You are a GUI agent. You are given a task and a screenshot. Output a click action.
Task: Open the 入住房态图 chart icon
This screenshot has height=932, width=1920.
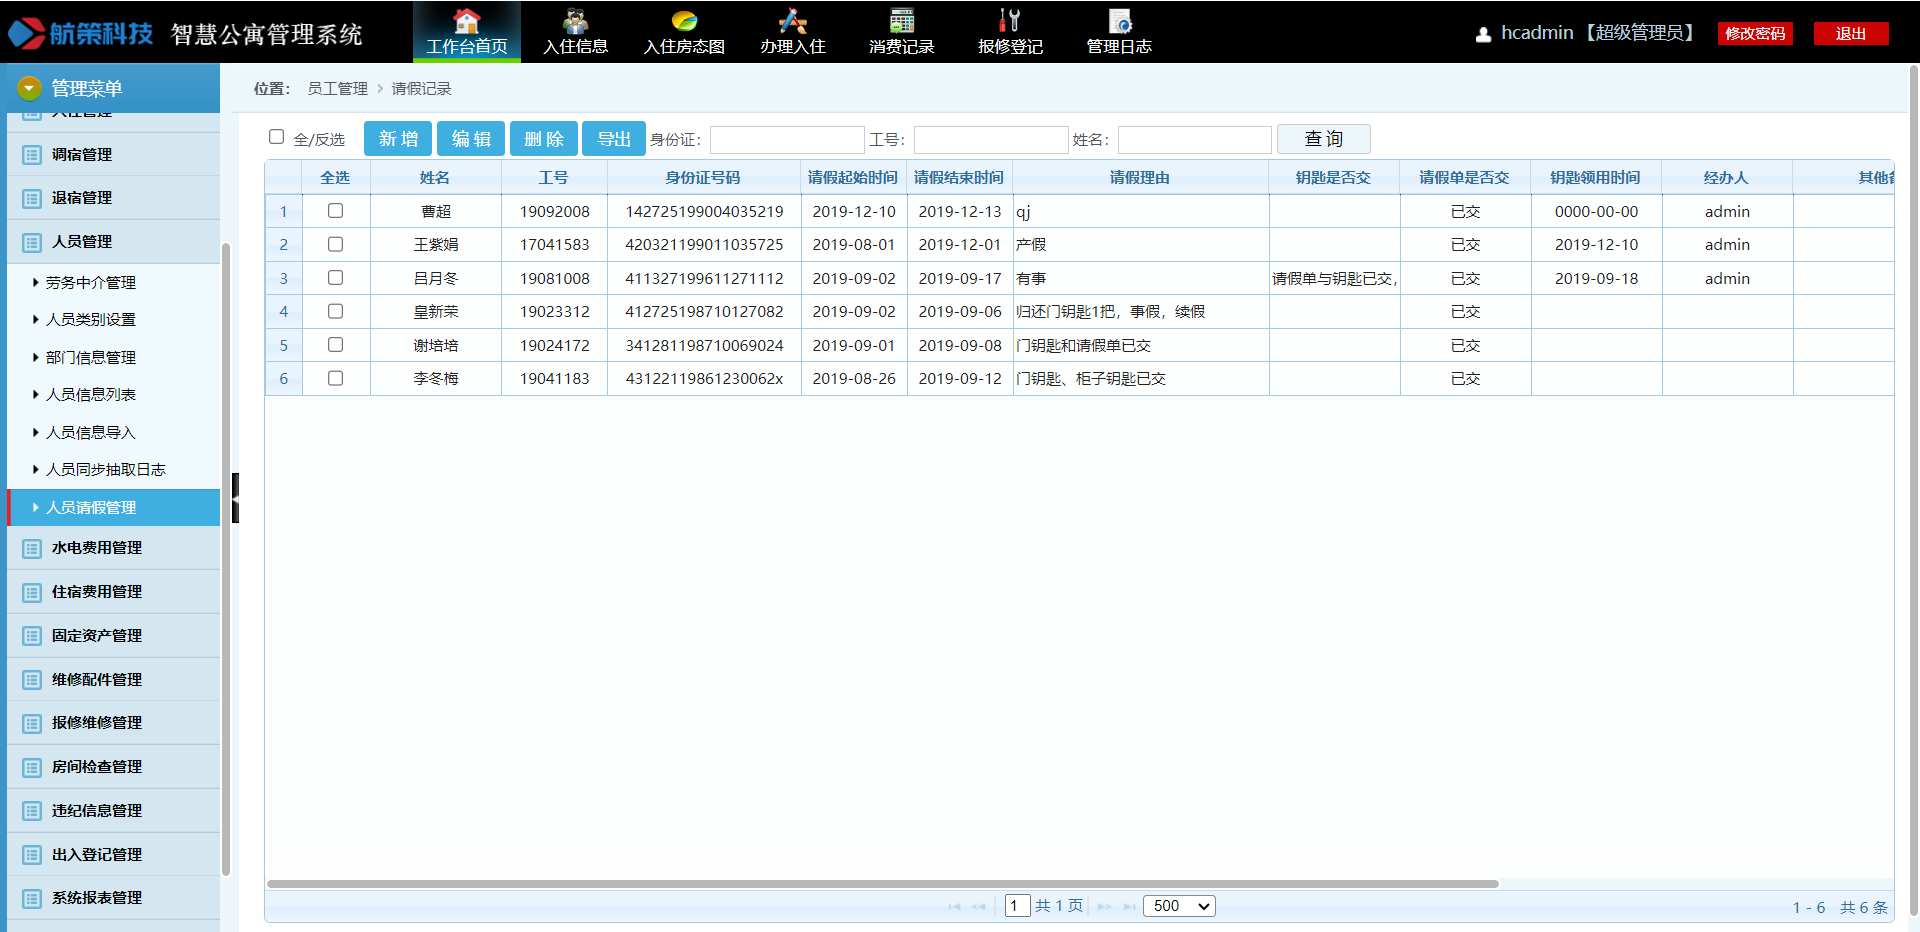[684, 21]
